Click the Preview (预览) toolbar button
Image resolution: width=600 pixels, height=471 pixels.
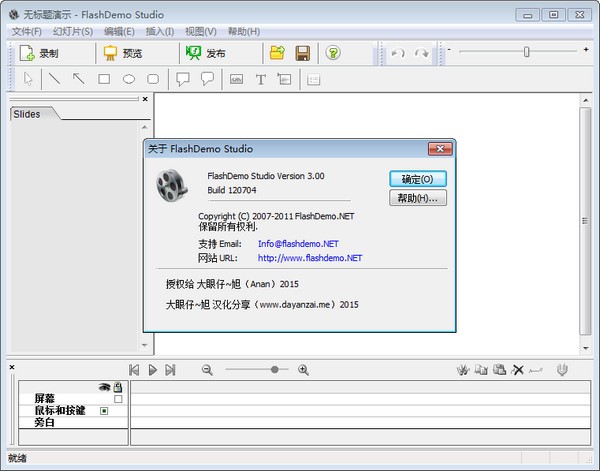click(x=123, y=54)
